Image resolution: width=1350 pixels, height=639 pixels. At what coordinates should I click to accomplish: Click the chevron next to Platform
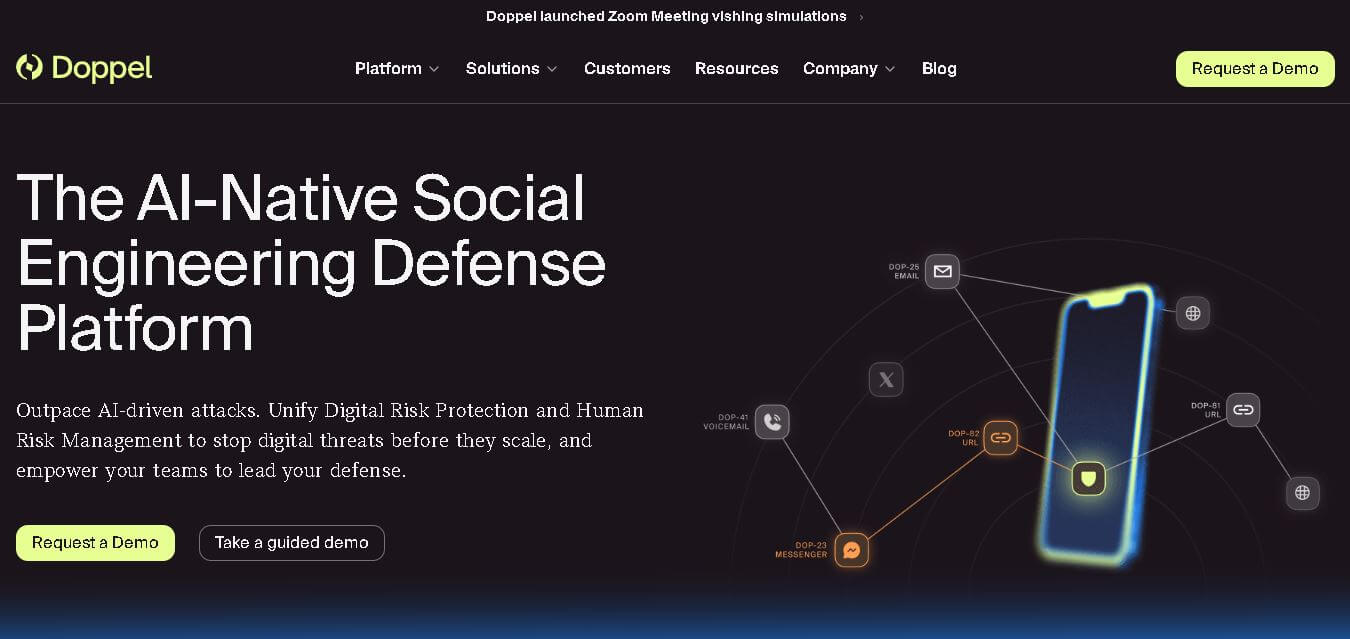click(434, 69)
